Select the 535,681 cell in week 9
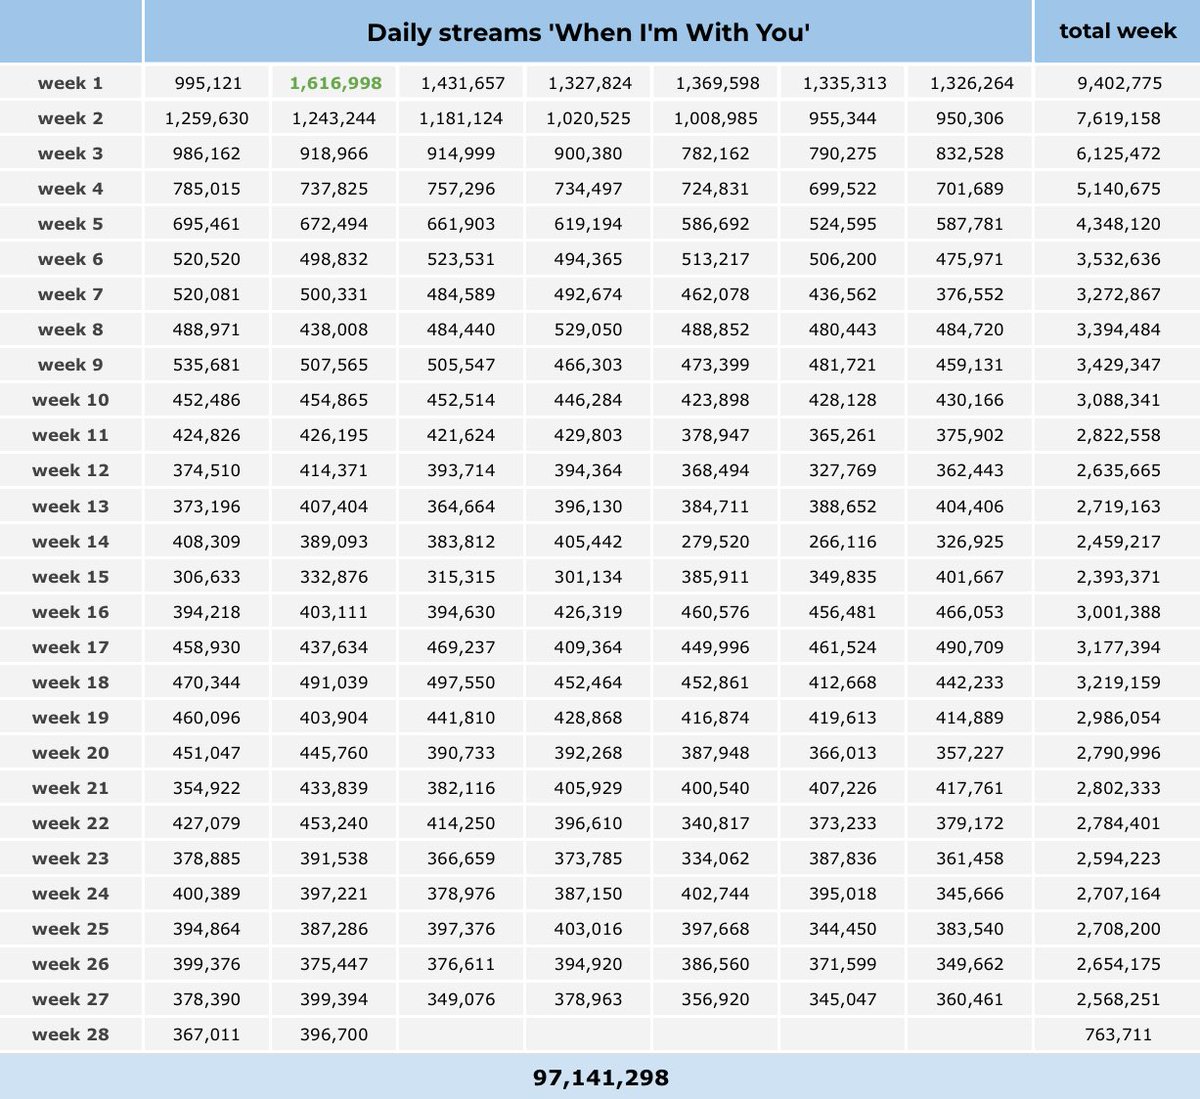 click(x=207, y=365)
